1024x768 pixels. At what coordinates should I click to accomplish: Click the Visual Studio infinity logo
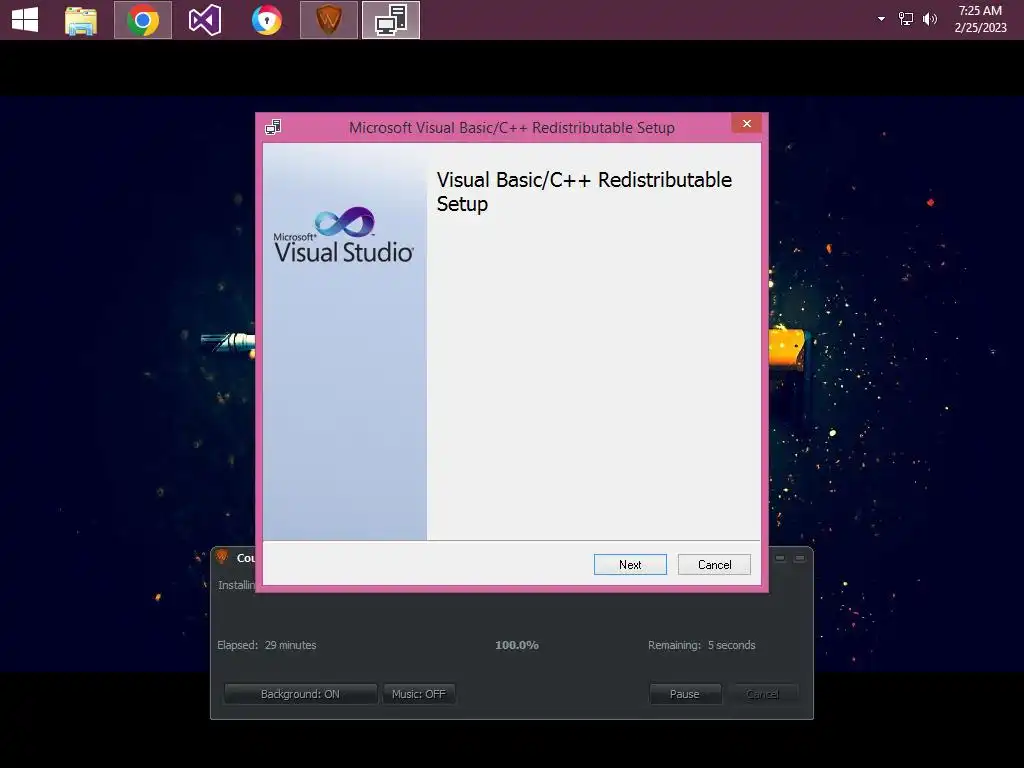(x=344, y=223)
